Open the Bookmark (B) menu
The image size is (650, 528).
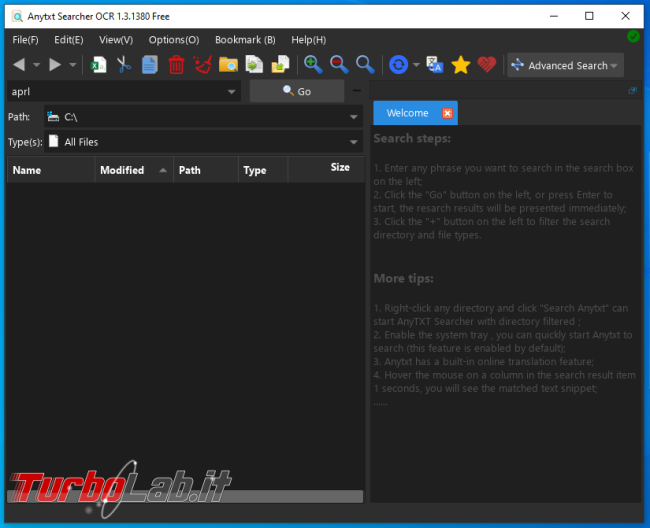(245, 40)
